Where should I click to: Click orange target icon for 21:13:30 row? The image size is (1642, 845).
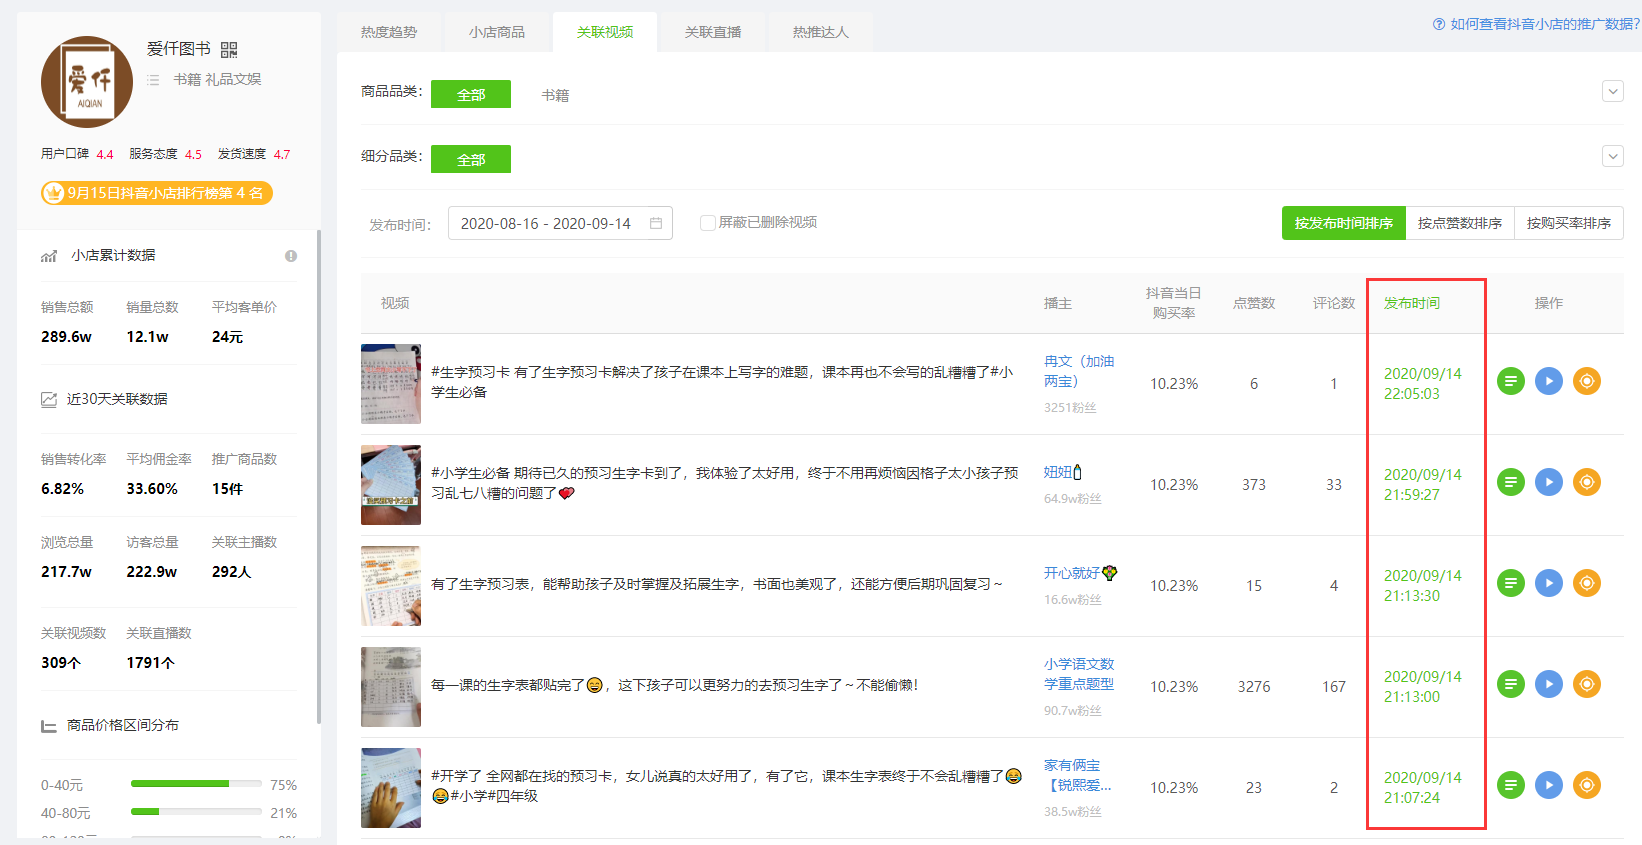tap(1587, 583)
